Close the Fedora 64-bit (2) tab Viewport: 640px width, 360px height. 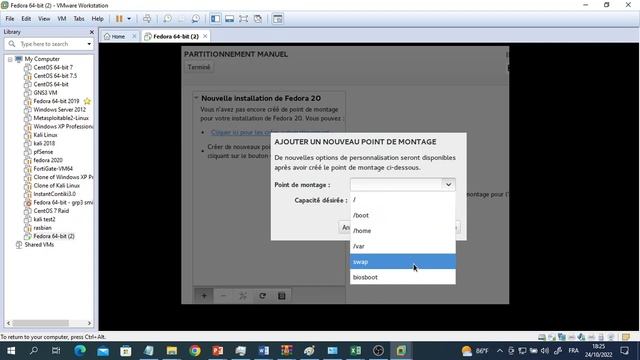click(205, 36)
